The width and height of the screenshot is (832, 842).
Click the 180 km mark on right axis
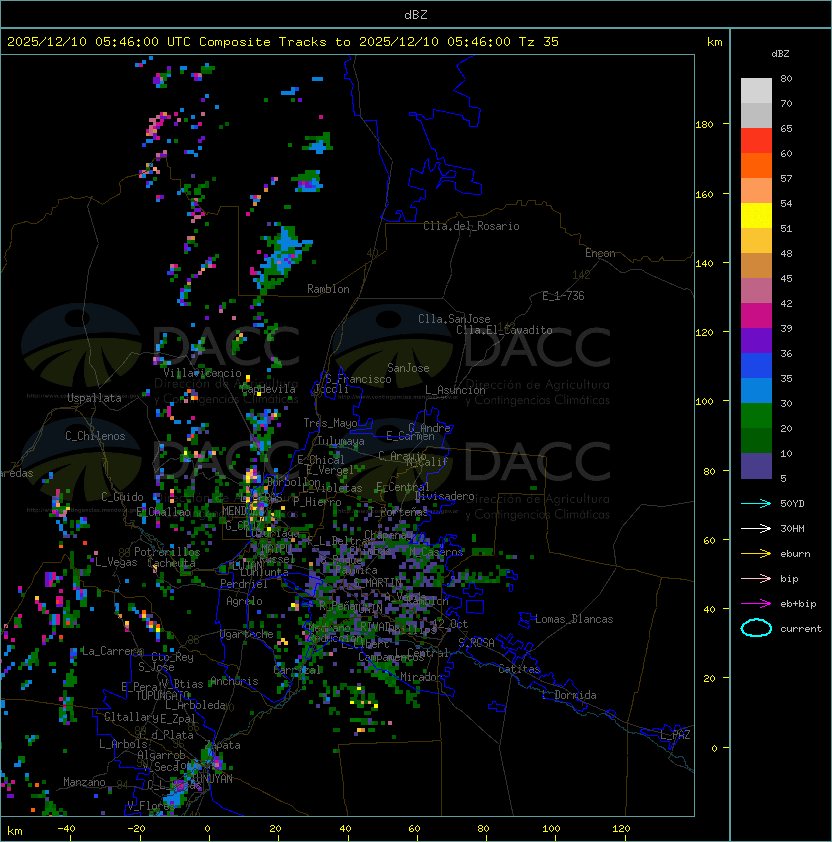pos(704,125)
